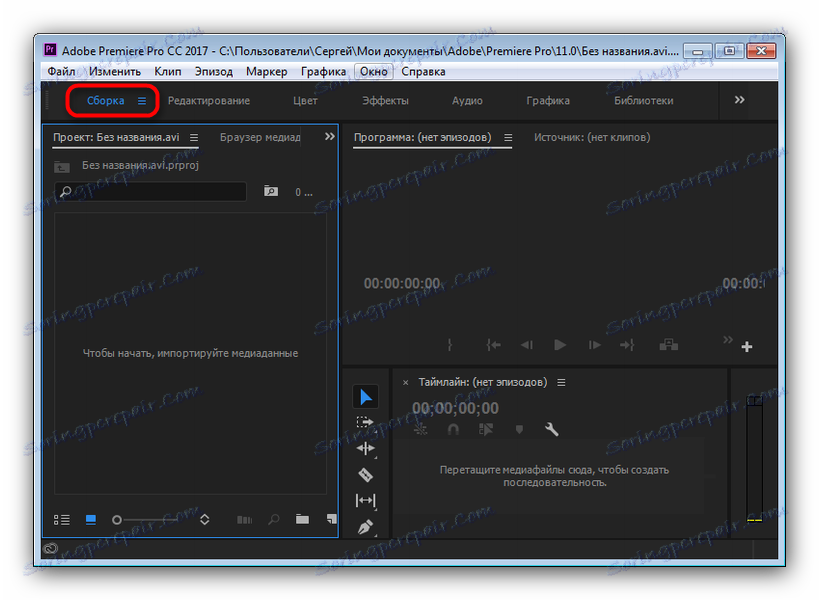This screenshot has width=819, height=600.
Task: Select the Slip tool
Action: click(x=365, y=501)
